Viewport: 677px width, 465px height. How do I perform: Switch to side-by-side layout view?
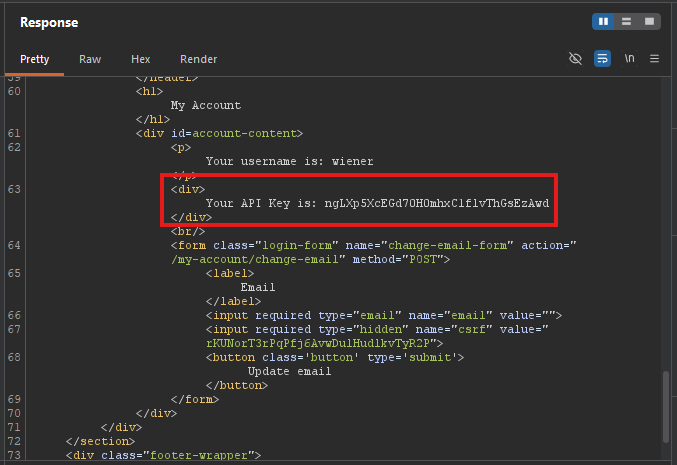pos(603,22)
